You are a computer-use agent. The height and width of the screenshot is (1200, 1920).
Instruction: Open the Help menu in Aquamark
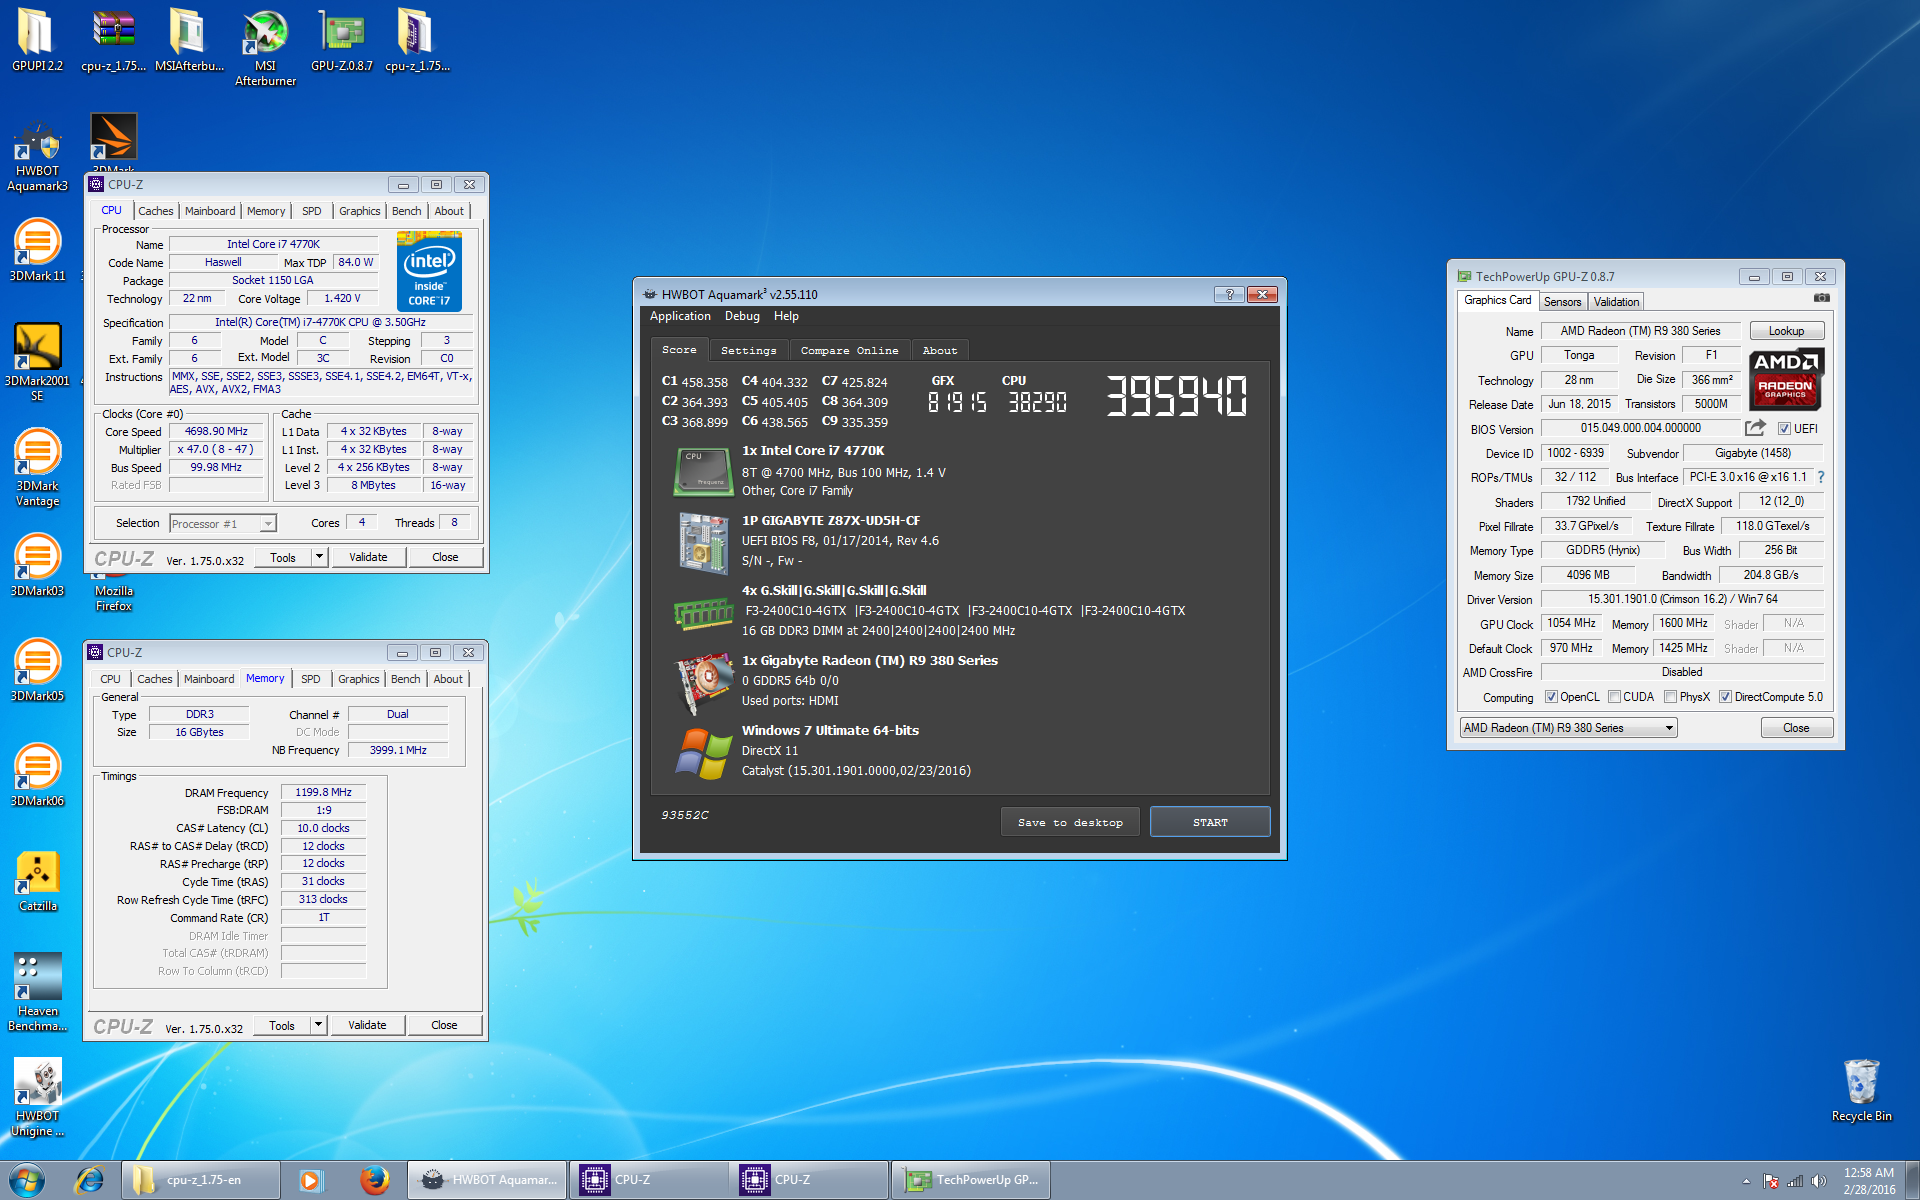786,316
